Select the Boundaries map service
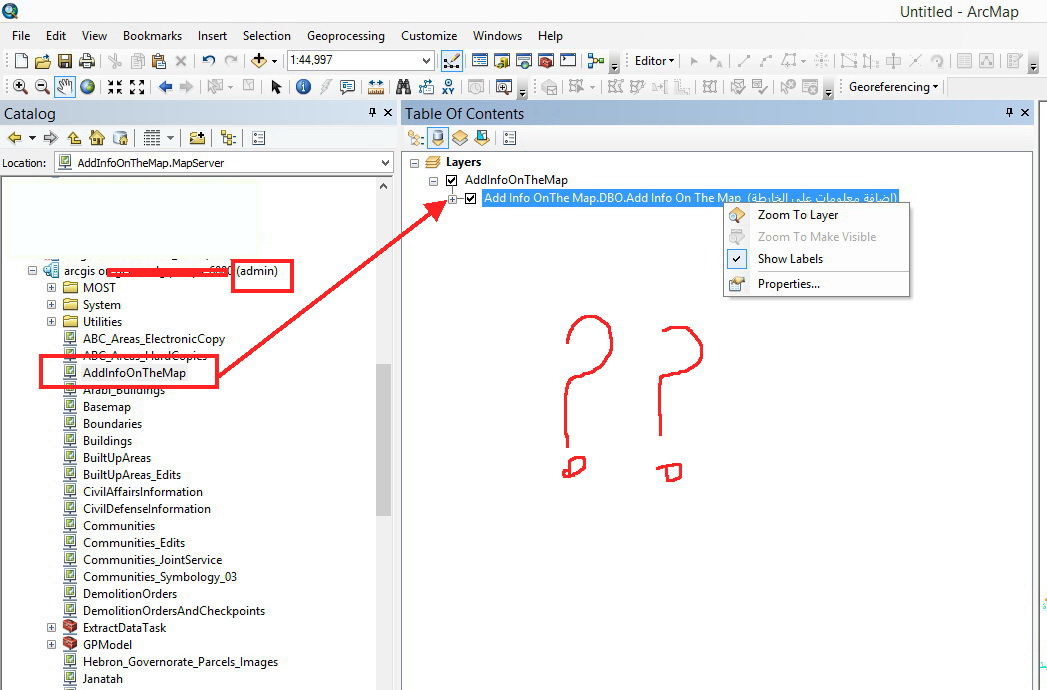1047x690 pixels. [x=112, y=424]
